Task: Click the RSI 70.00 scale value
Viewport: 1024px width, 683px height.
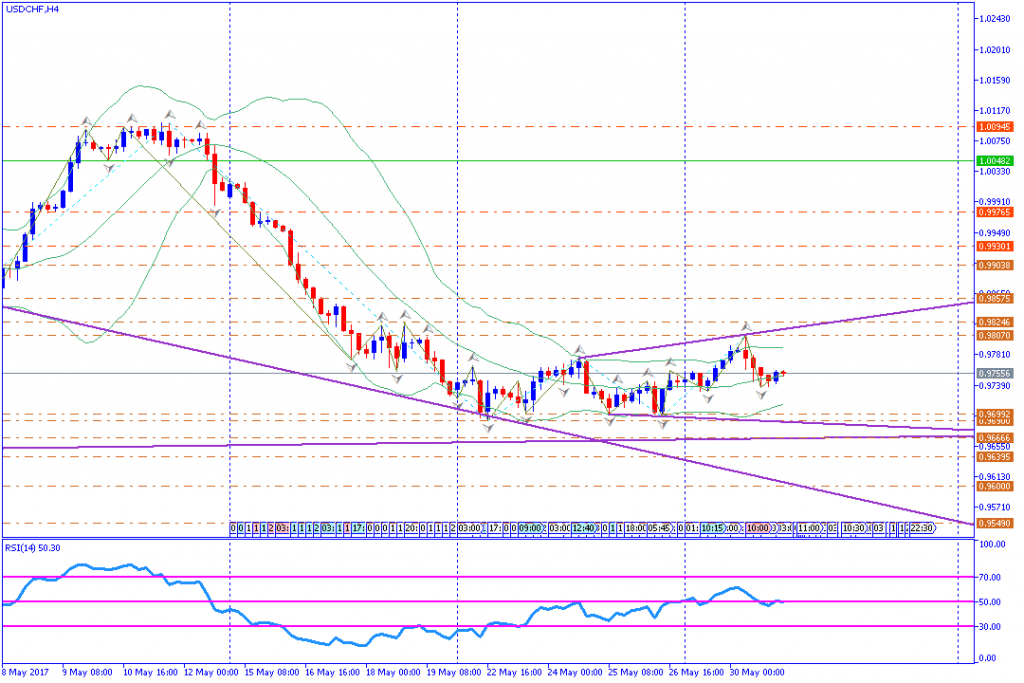Action: click(992, 577)
